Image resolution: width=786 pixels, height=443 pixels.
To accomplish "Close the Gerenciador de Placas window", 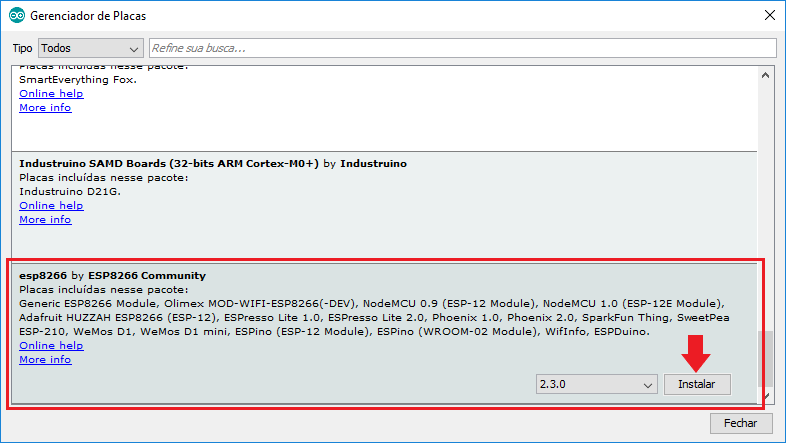I will (769, 16).
